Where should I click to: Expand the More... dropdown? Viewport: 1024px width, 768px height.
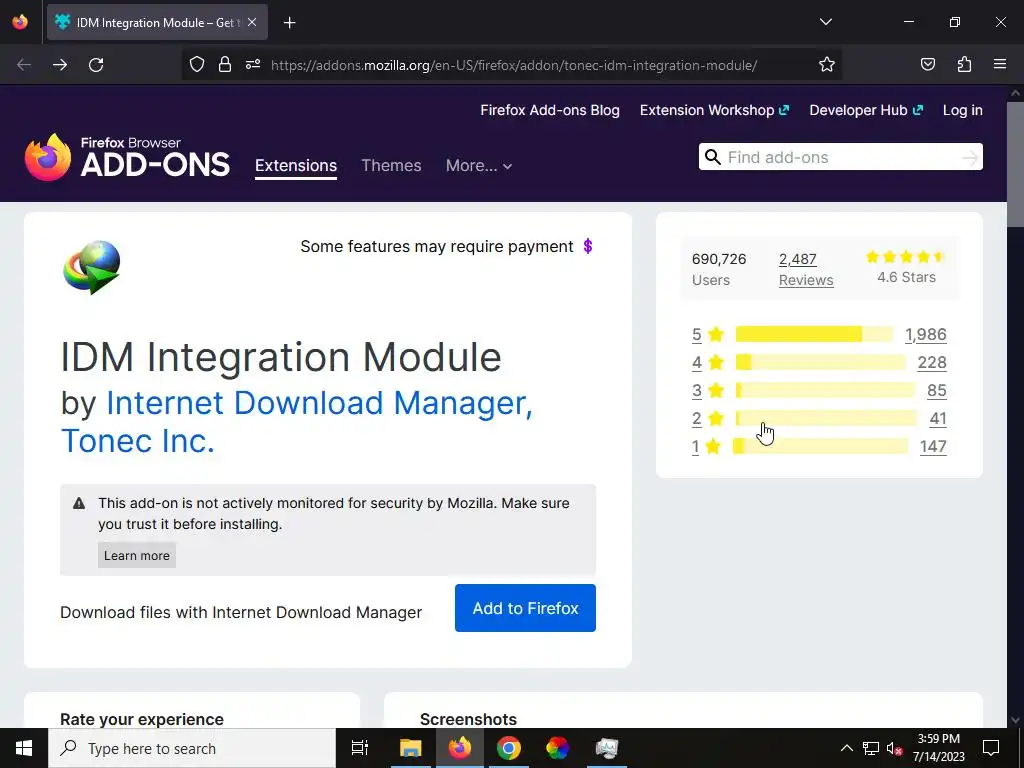pos(479,166)
